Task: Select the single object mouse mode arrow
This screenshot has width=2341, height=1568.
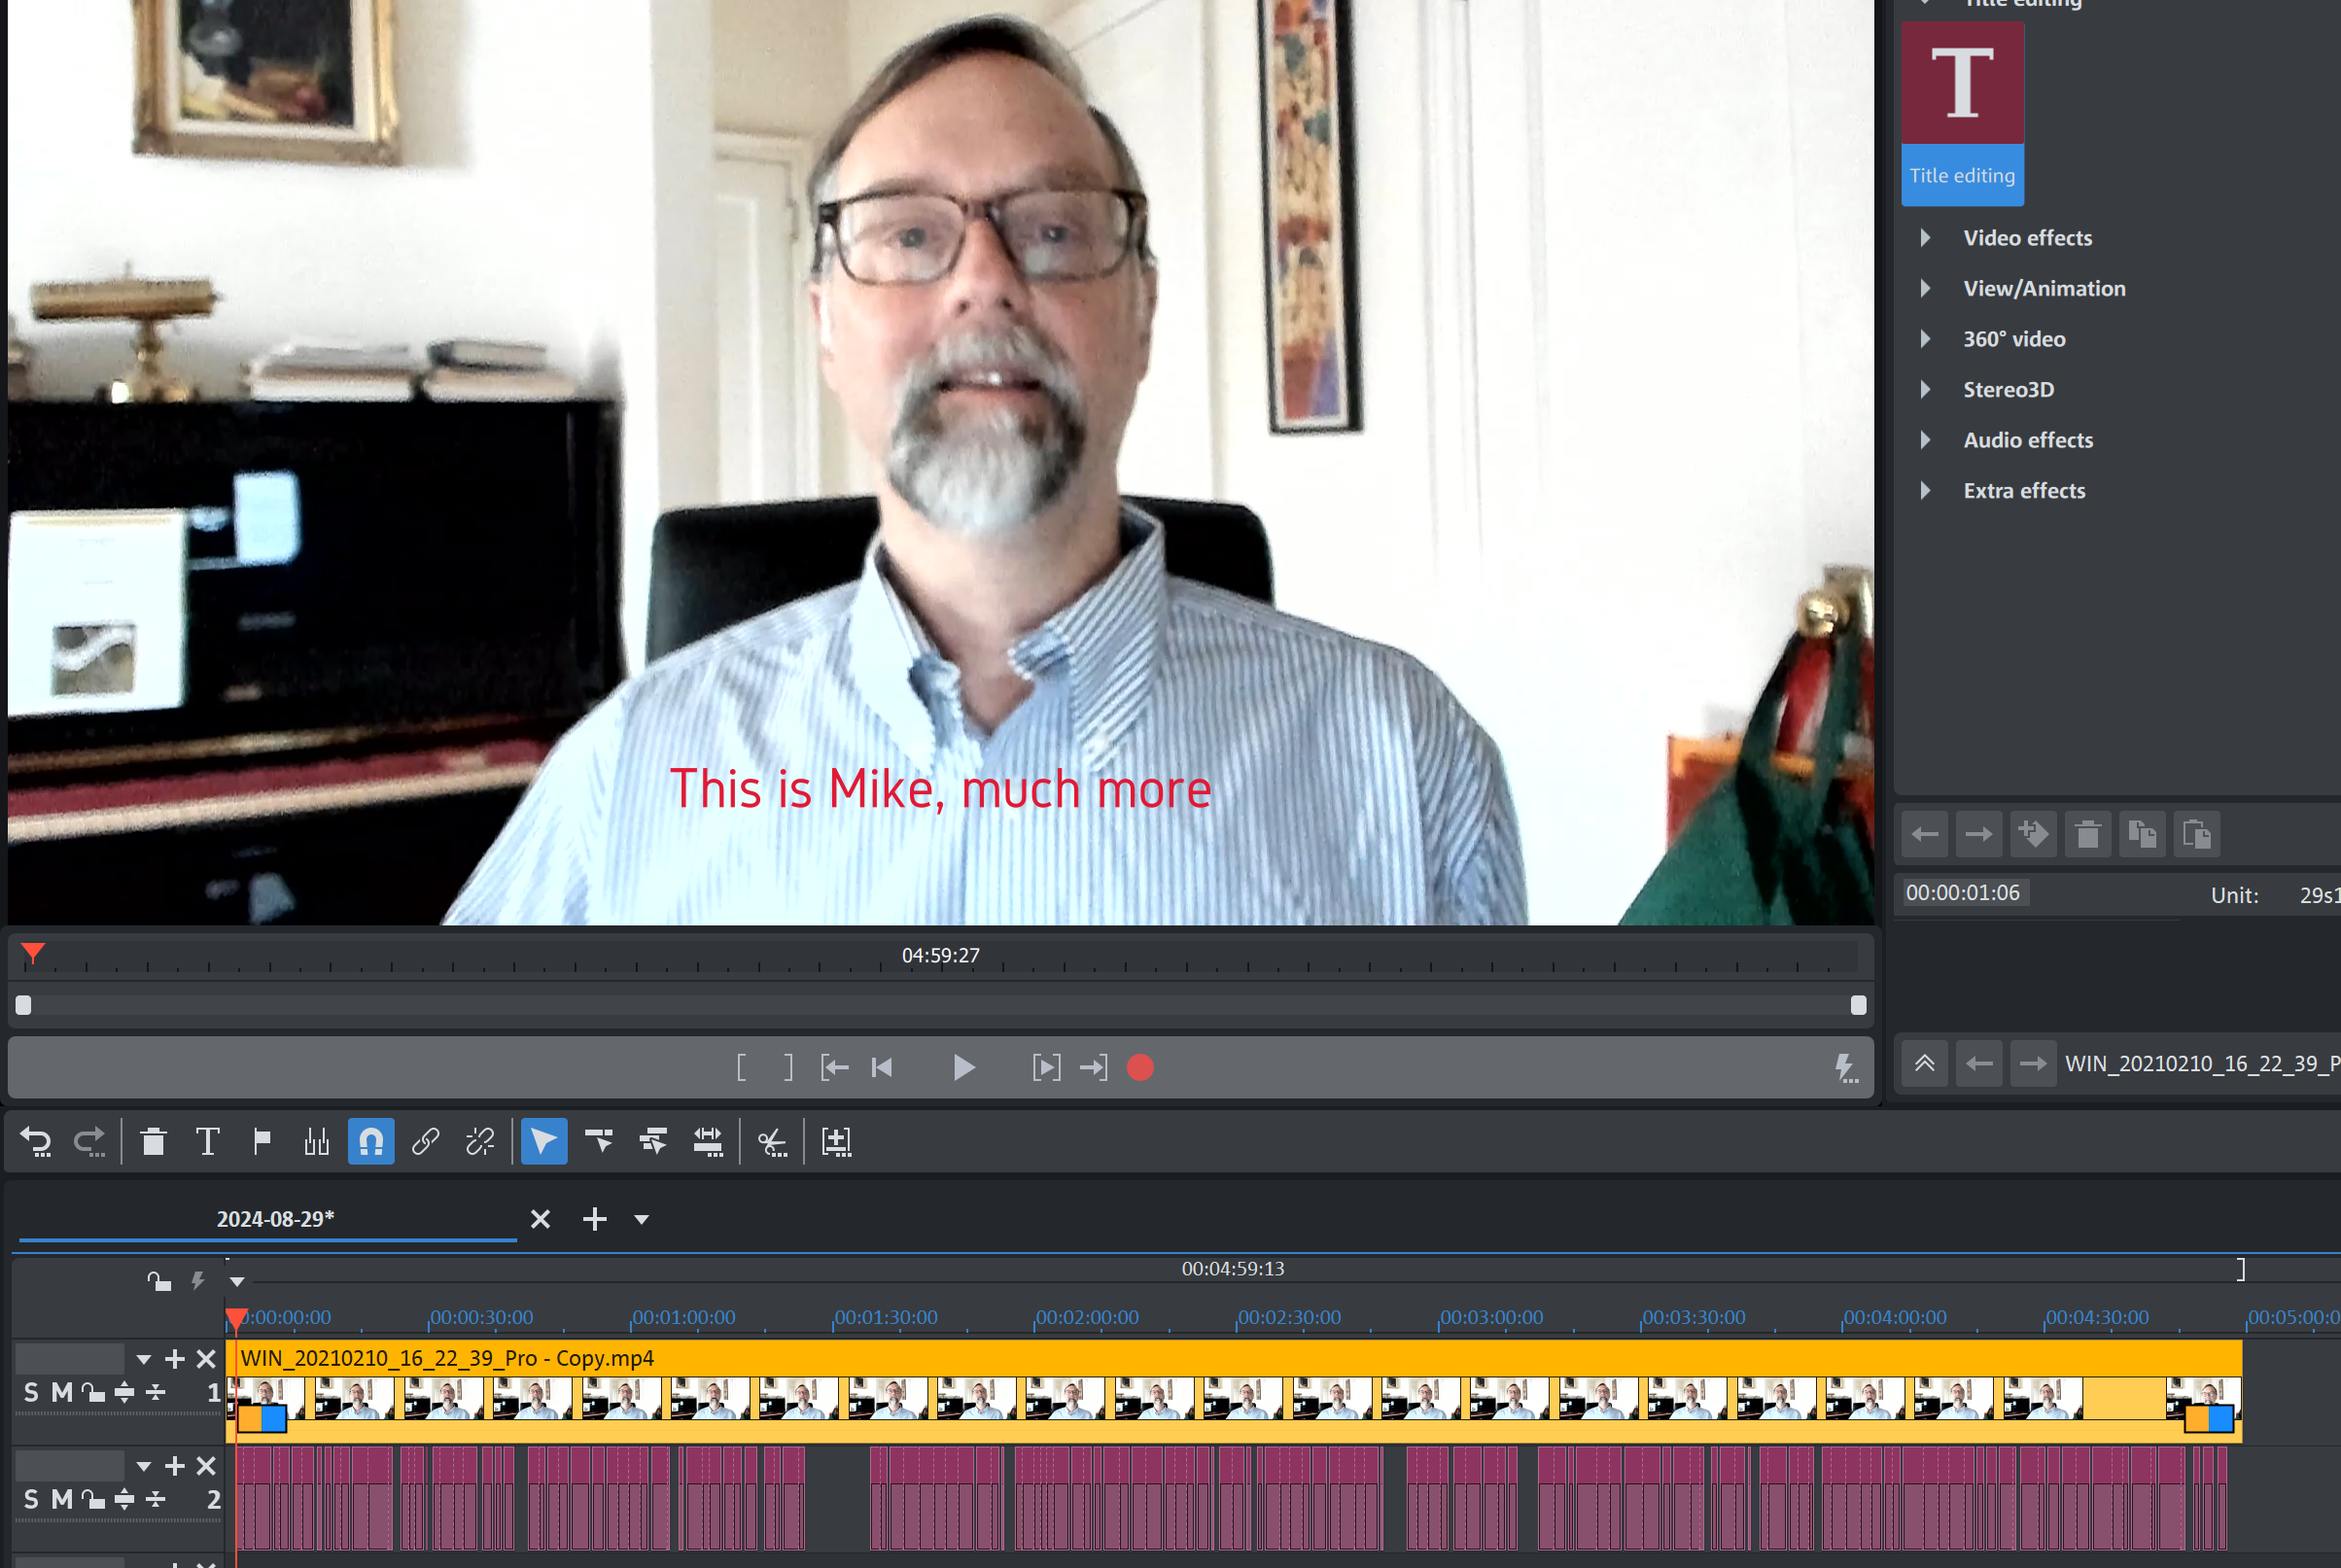Action: (x=544, y=1141)
